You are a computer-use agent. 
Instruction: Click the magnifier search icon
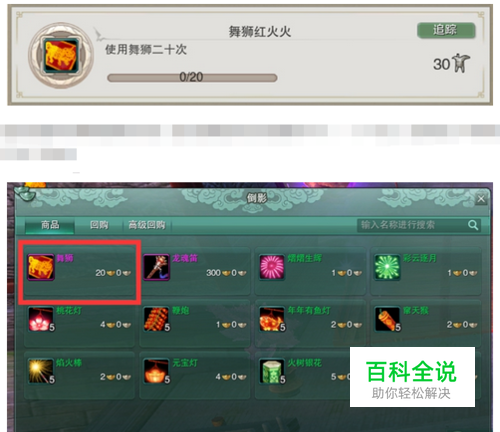coord(473,225)
